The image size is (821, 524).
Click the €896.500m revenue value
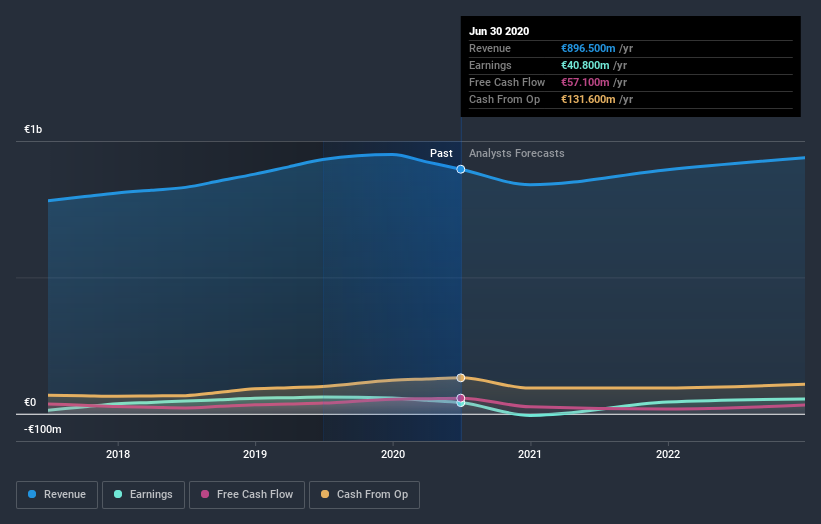click(588, 48)
